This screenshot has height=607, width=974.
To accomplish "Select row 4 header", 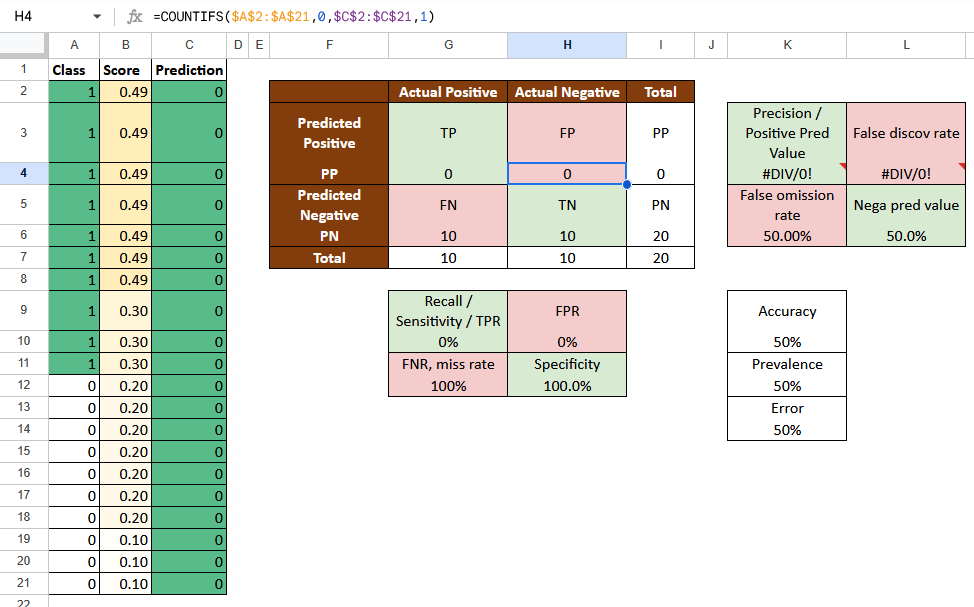I will (x=24, y=173).
